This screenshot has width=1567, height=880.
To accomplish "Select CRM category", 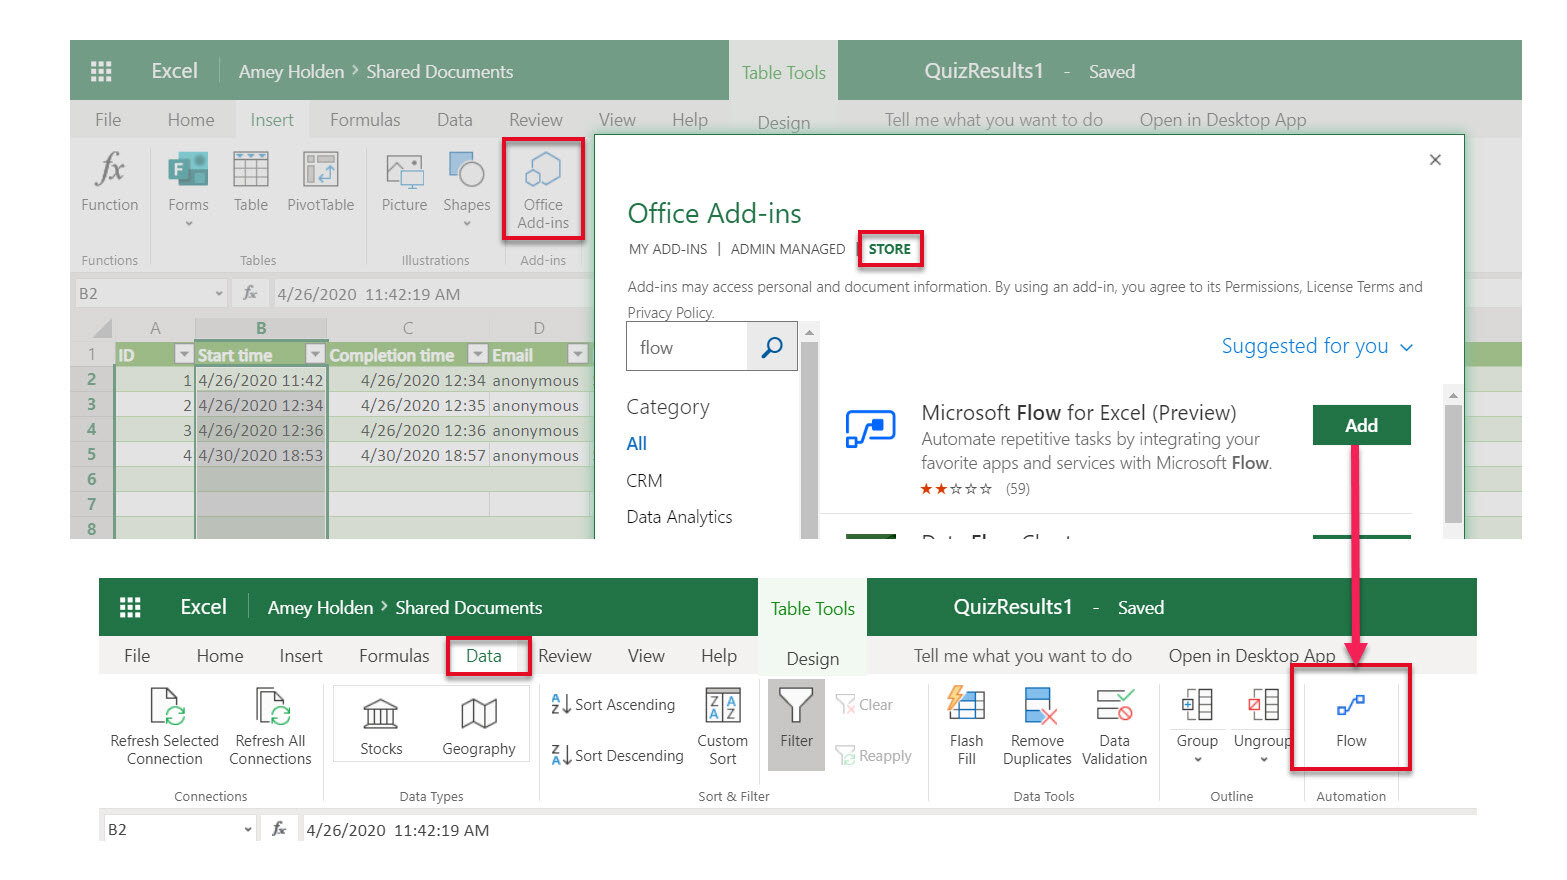I will click(x=644, y=480).
